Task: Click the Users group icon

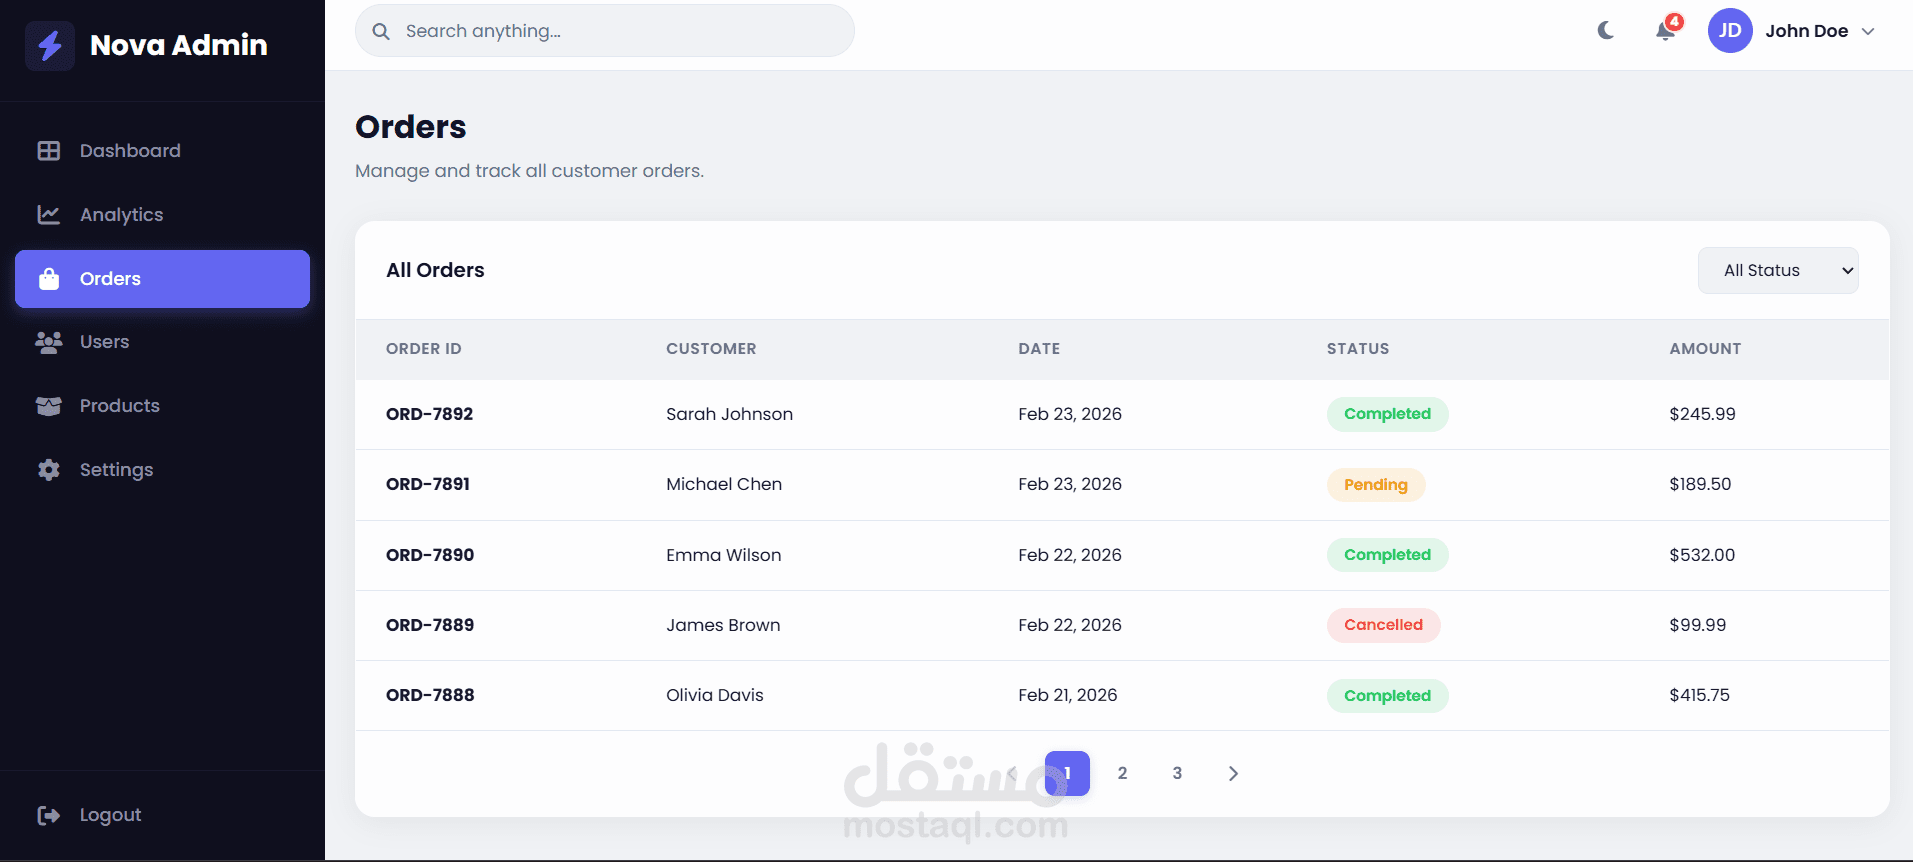Action: click(x=49, y=342)
